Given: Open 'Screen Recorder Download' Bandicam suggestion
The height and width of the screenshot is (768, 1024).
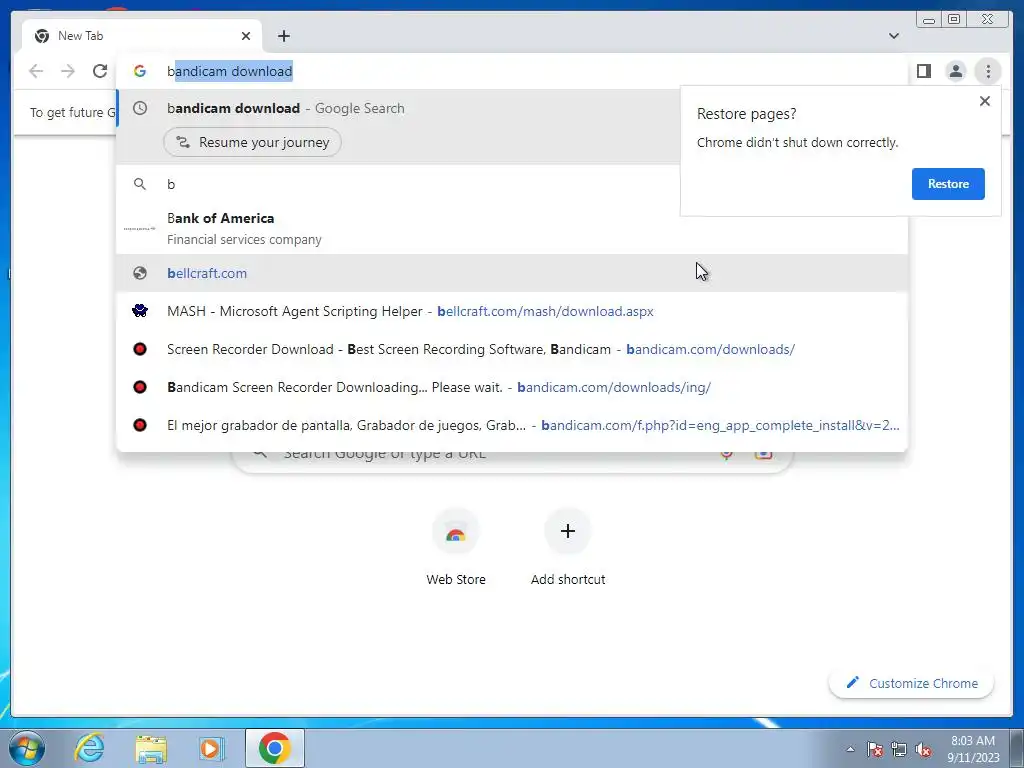Looking at the screenshot, I should coord(512,349).
